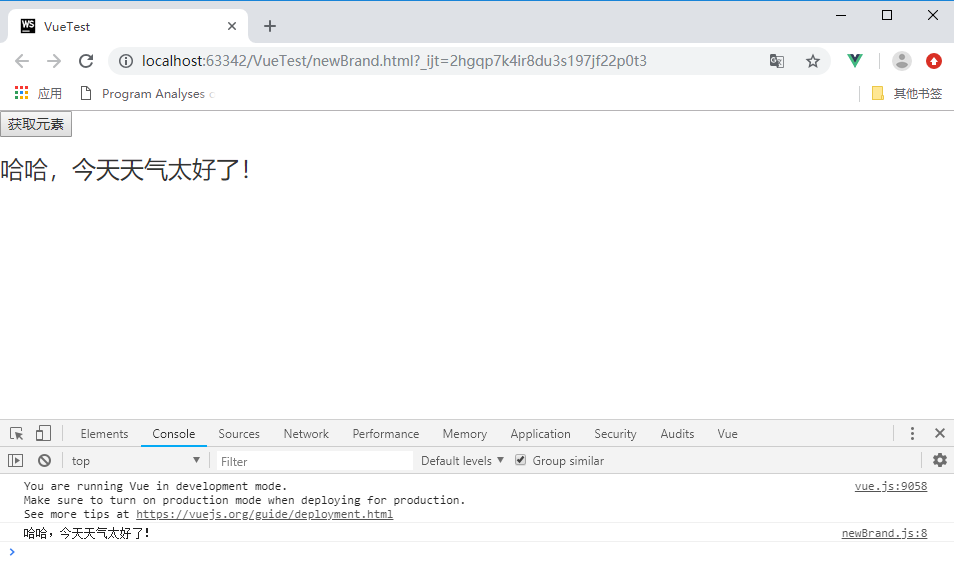View site information icon in address bar
The image size is (954, 575).
click(x=126, y=61)
